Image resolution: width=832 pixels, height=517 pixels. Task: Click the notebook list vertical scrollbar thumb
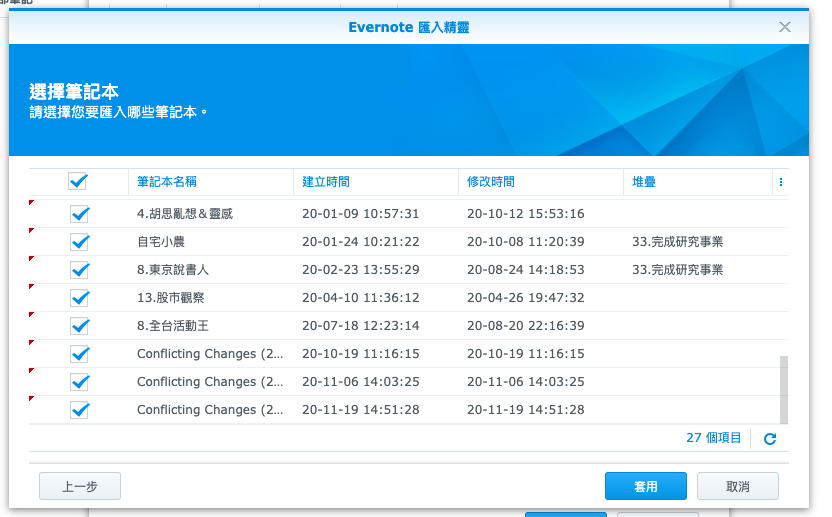tap(784, 390)
